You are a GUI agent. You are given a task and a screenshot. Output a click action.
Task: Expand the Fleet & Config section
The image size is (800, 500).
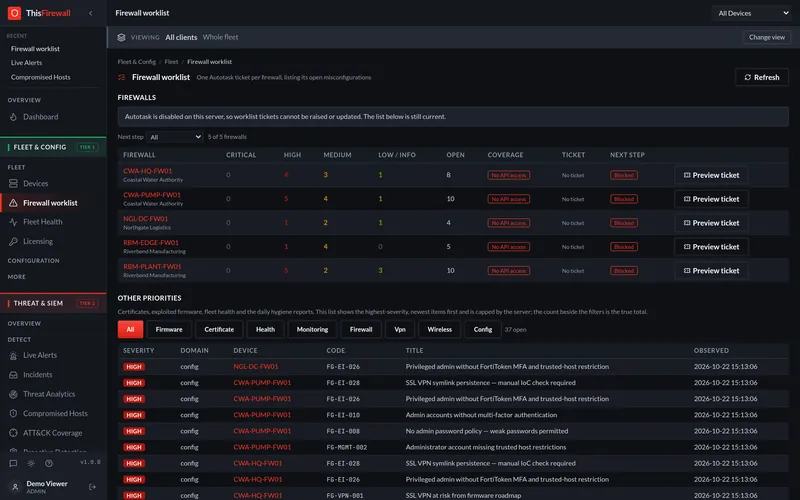[x=53, y=147]
